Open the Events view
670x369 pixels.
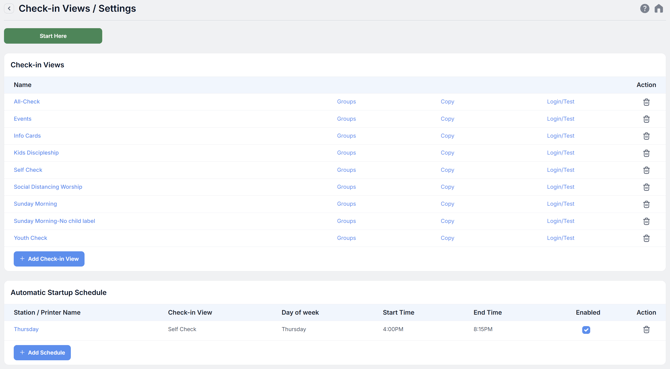22,119
